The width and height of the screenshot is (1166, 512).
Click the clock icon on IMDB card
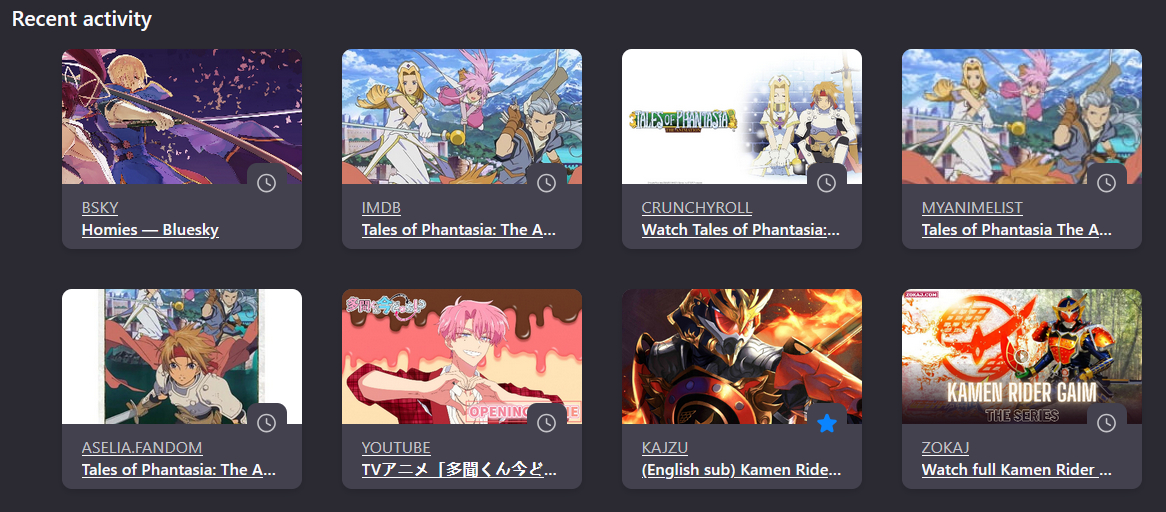[x=547, y=183]
